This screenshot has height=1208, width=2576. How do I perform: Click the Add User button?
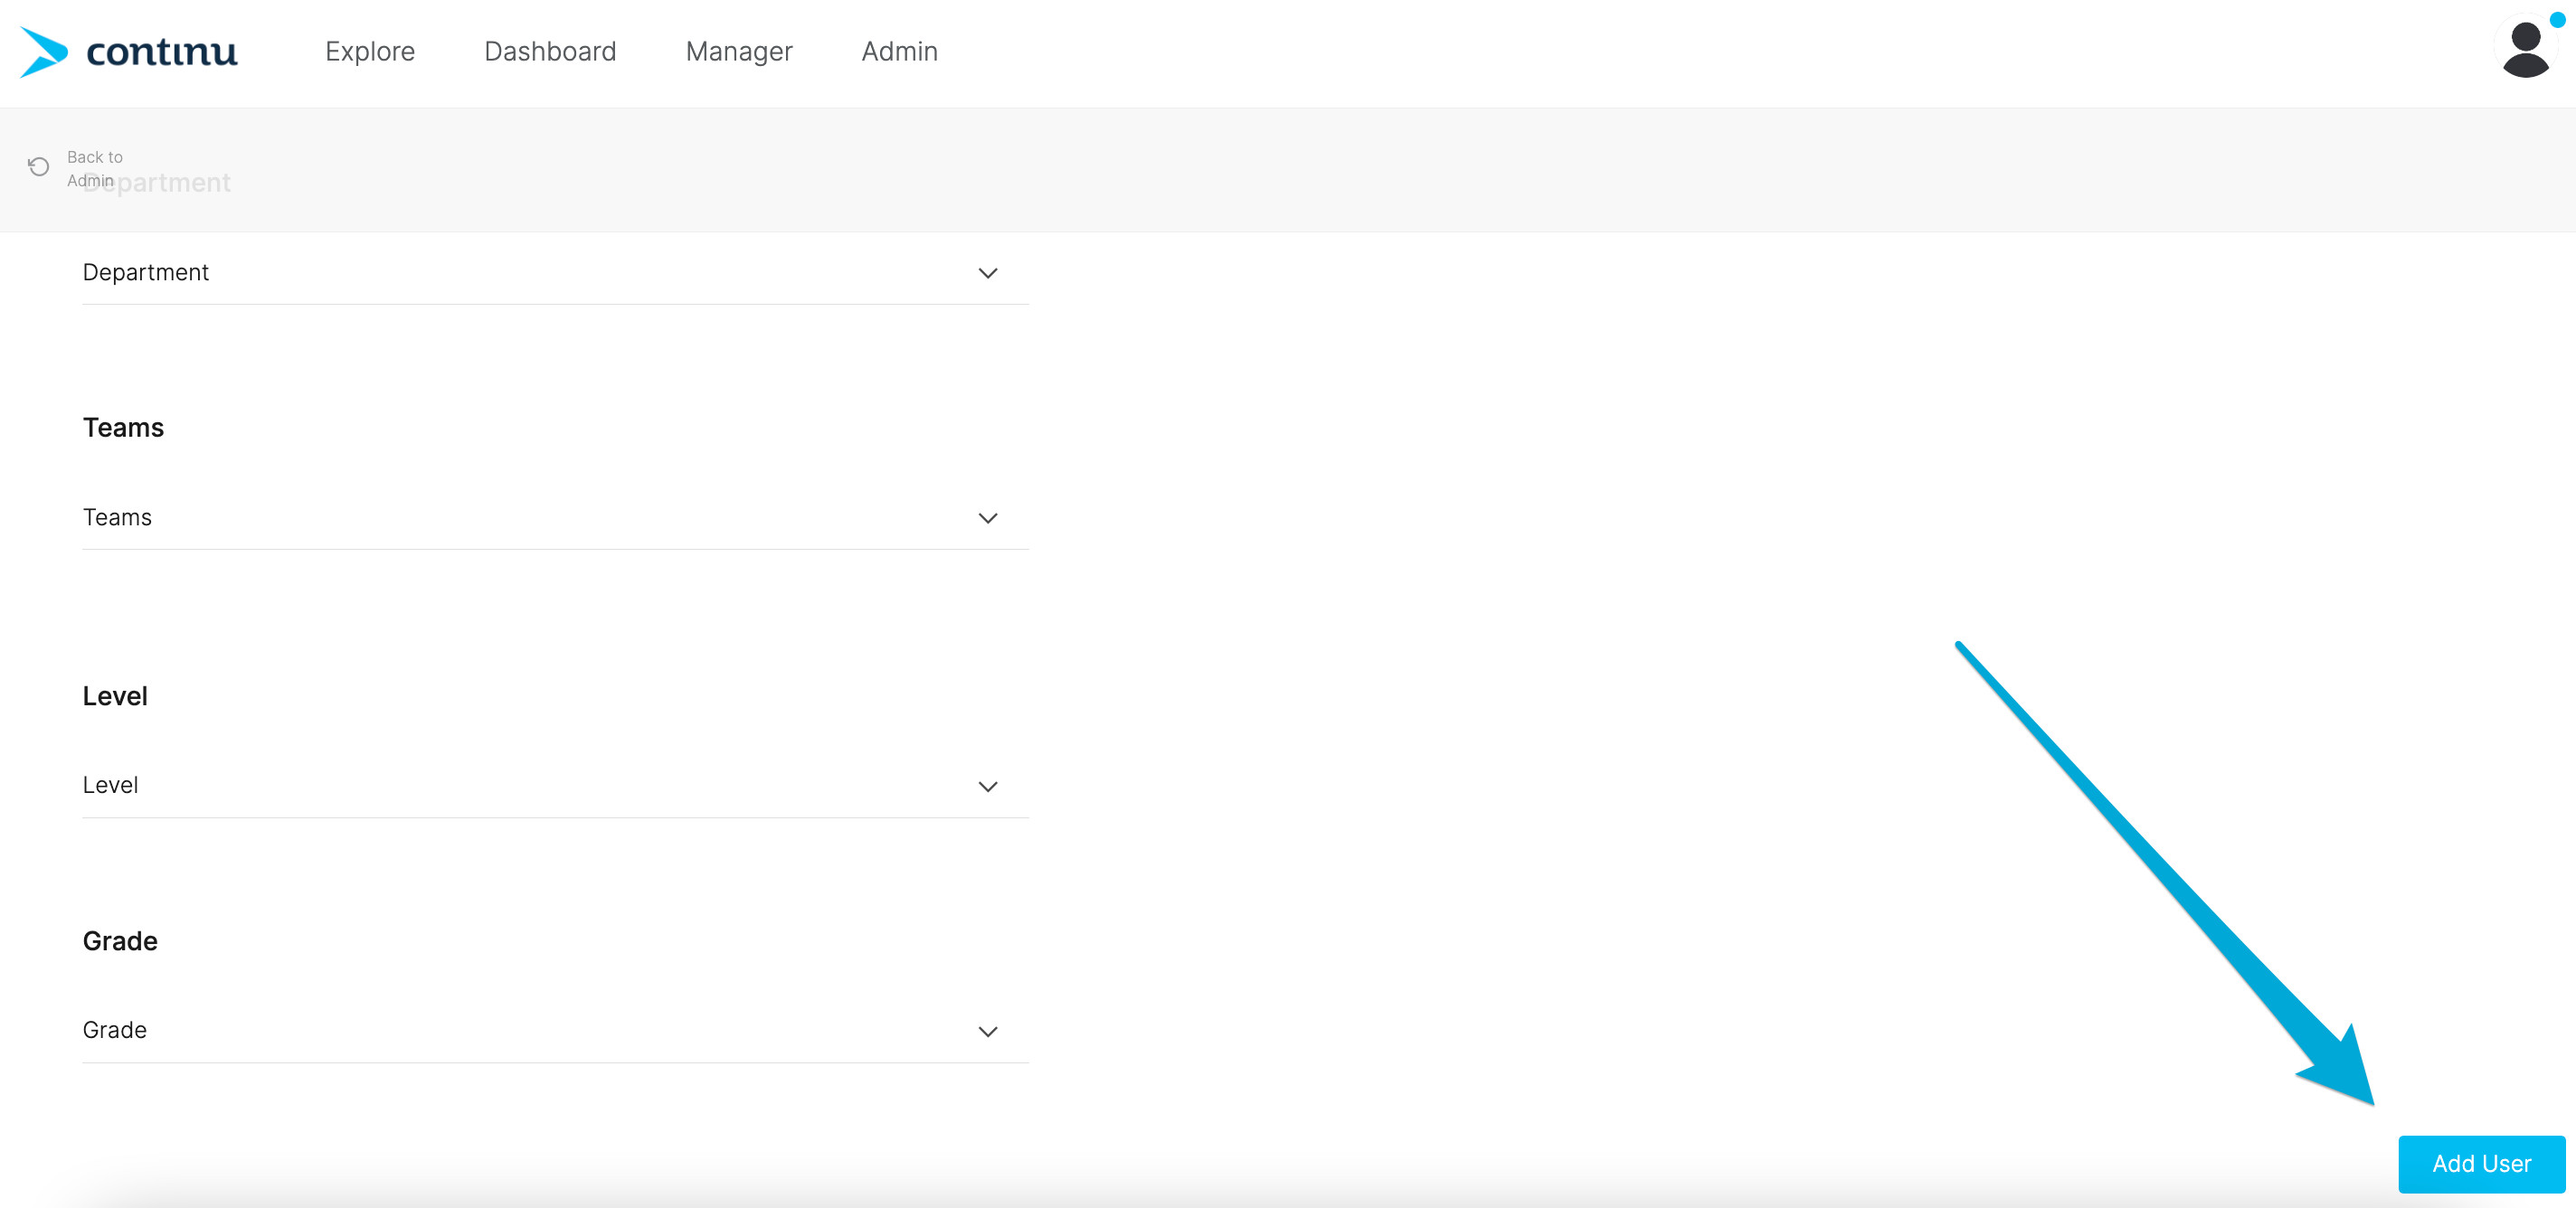[x=2481, y=1164]
